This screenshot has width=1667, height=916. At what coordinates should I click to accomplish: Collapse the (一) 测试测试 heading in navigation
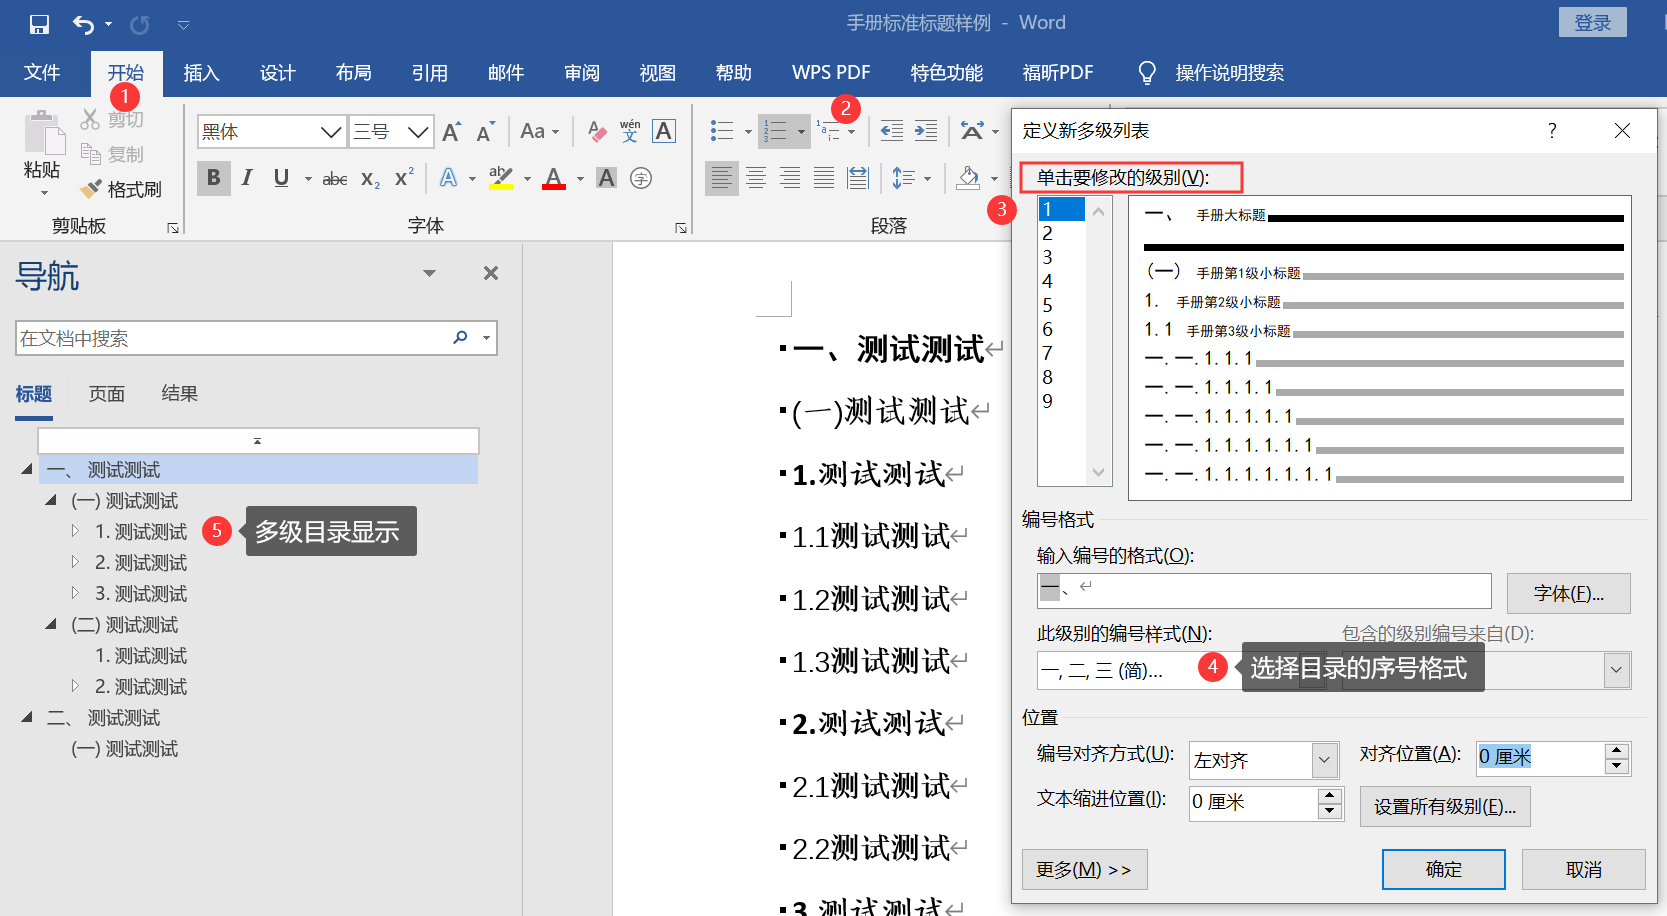click(51, 500)
